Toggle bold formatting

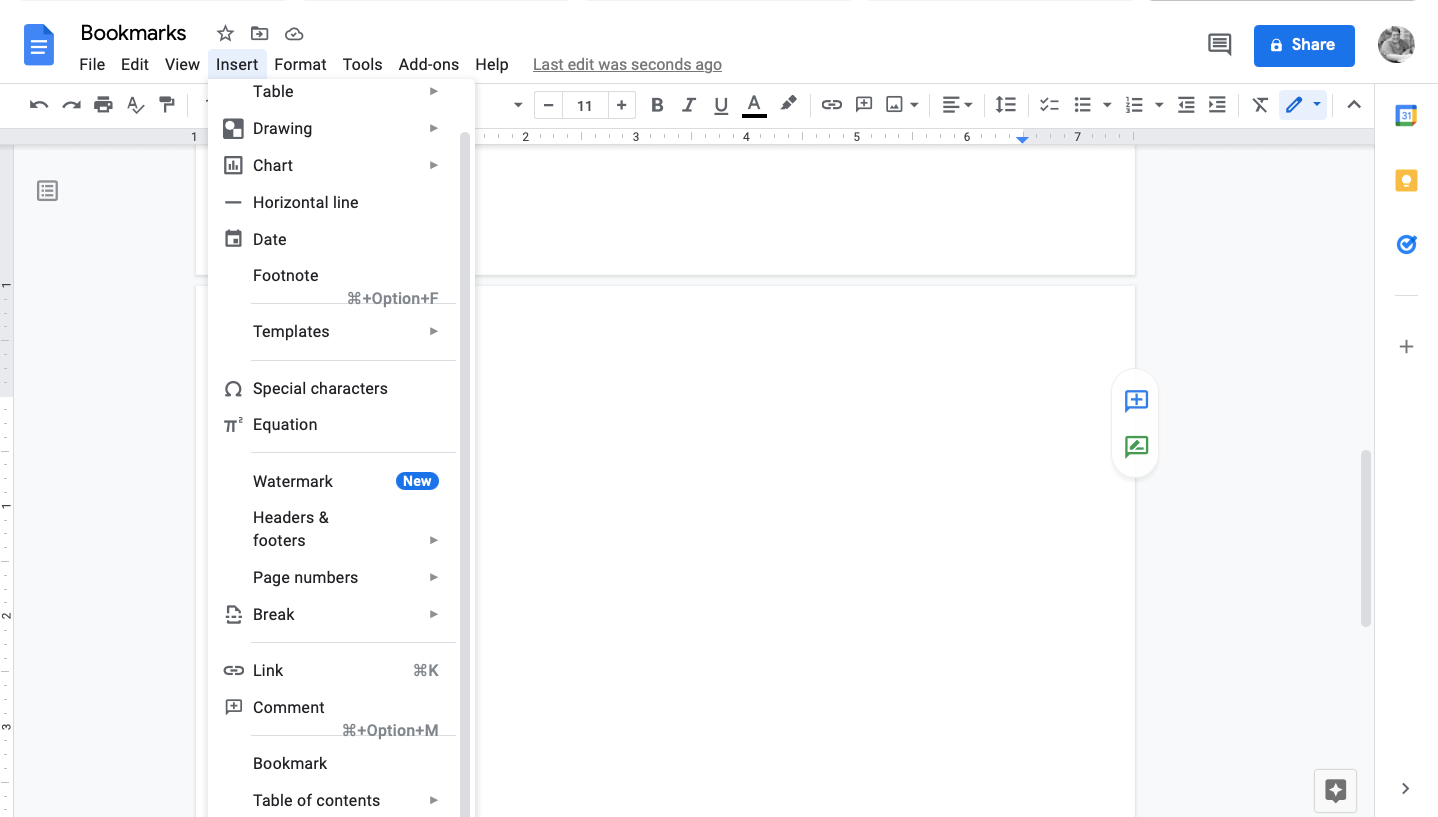pos(657,105)
